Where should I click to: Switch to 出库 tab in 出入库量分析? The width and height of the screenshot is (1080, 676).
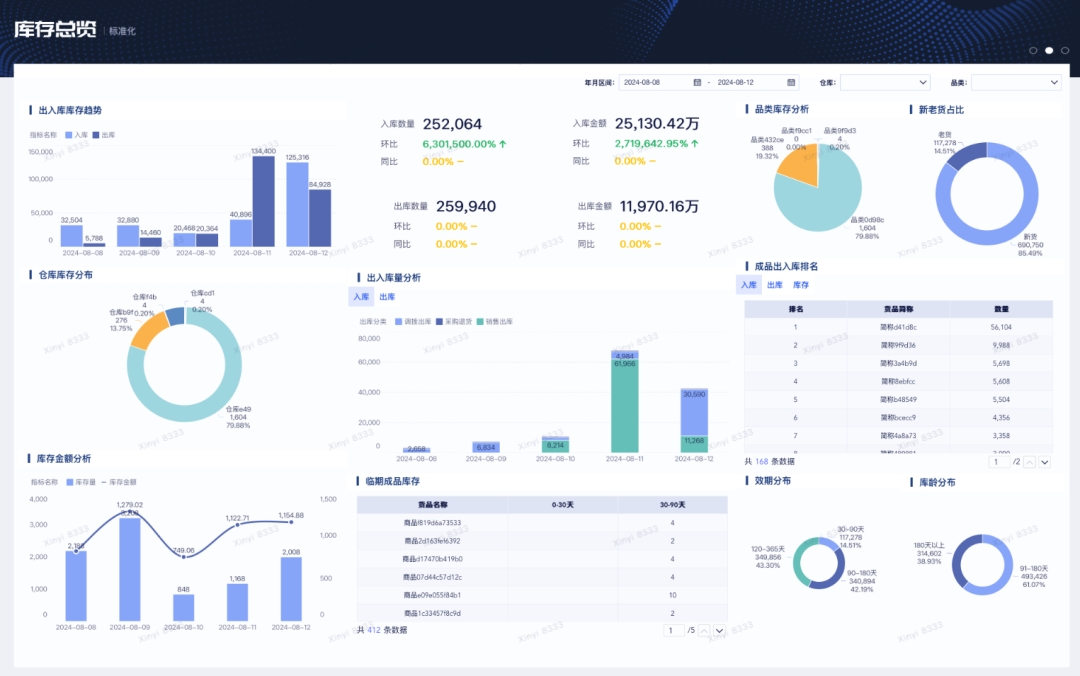click(x=387, y=297)
